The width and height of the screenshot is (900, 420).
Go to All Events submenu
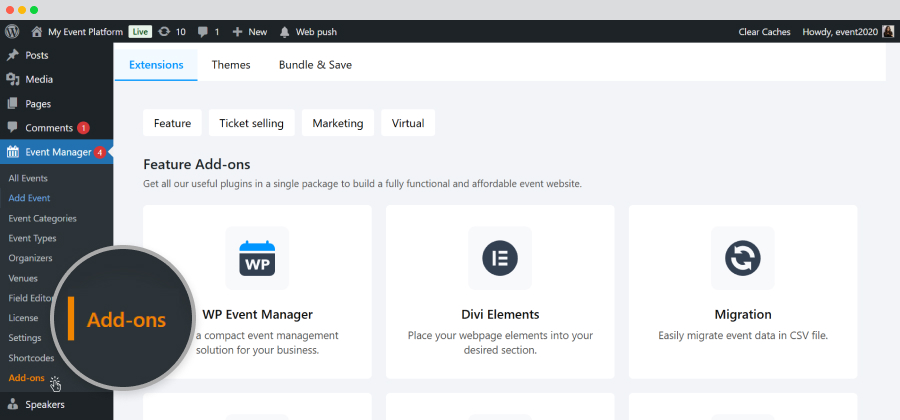pyautogui.click(x=28, y=178)
